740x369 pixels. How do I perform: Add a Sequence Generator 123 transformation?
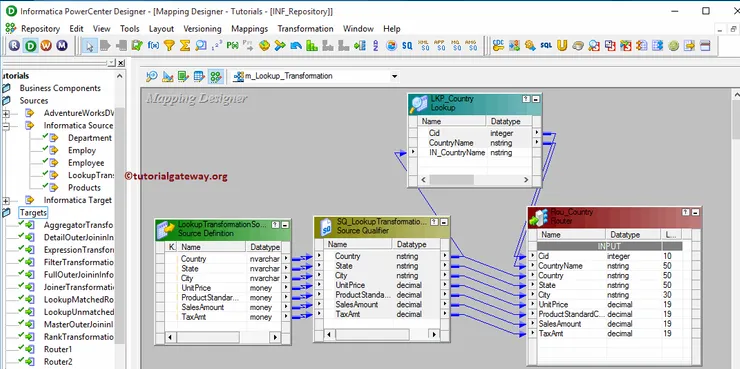point(217,46)
